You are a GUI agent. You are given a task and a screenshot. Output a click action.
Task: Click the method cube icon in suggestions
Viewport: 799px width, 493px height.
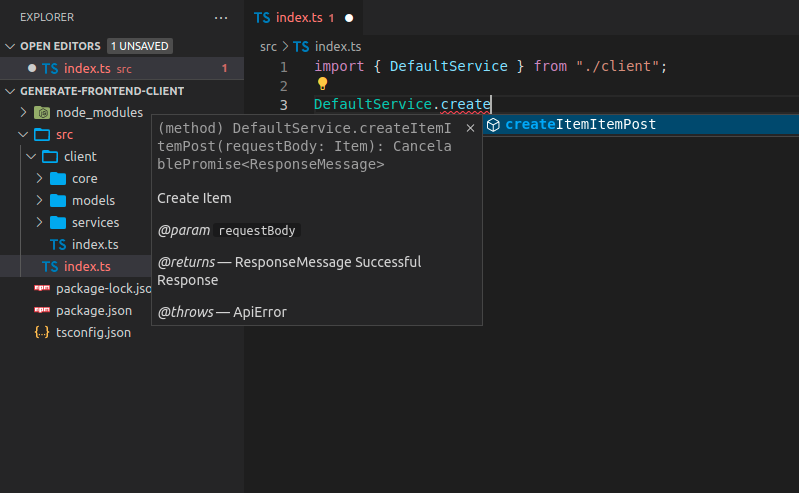493,125
